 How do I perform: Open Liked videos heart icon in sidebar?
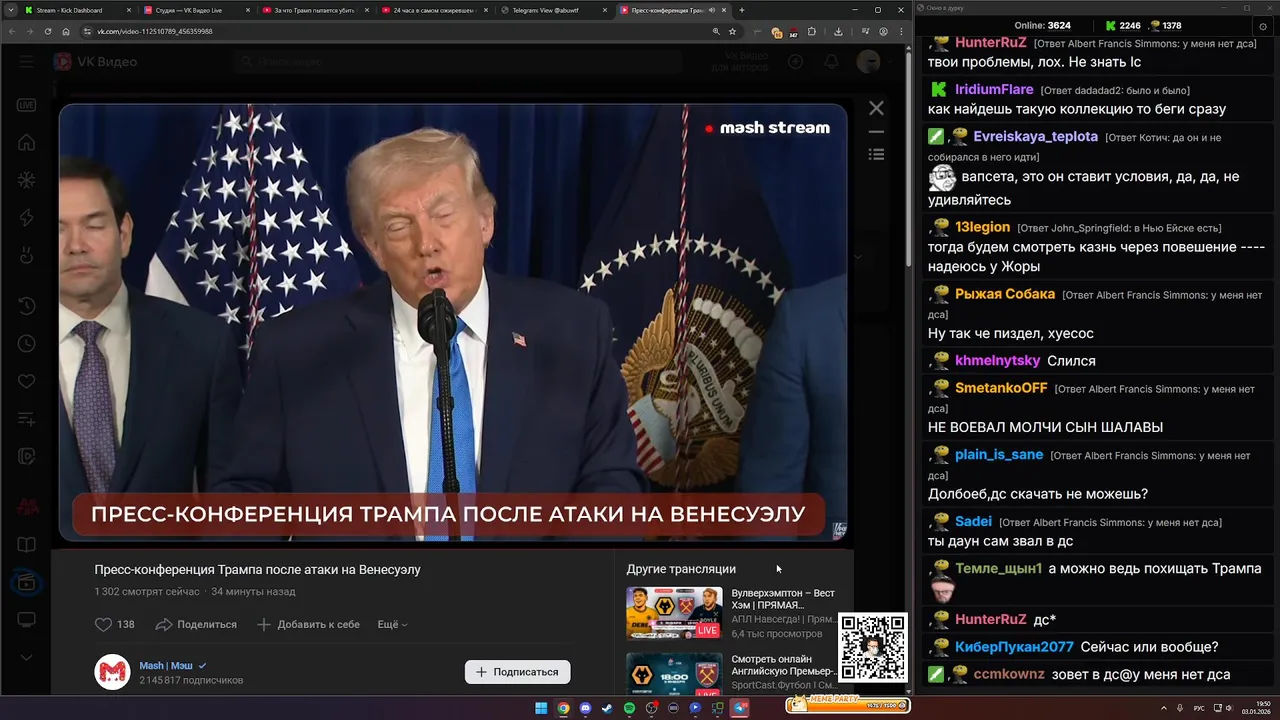click(x=26, y=382)
